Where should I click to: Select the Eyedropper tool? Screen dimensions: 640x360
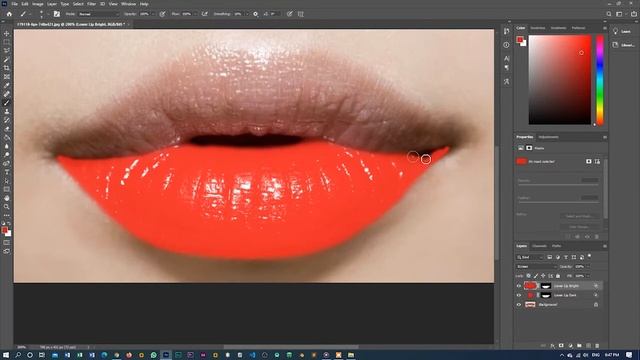coord(7,85)
